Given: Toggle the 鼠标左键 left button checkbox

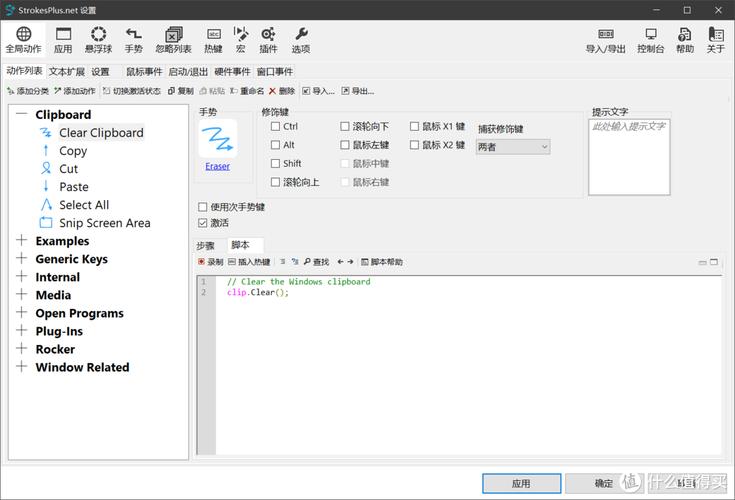Looking at the screenshot, I should point(345,145).
